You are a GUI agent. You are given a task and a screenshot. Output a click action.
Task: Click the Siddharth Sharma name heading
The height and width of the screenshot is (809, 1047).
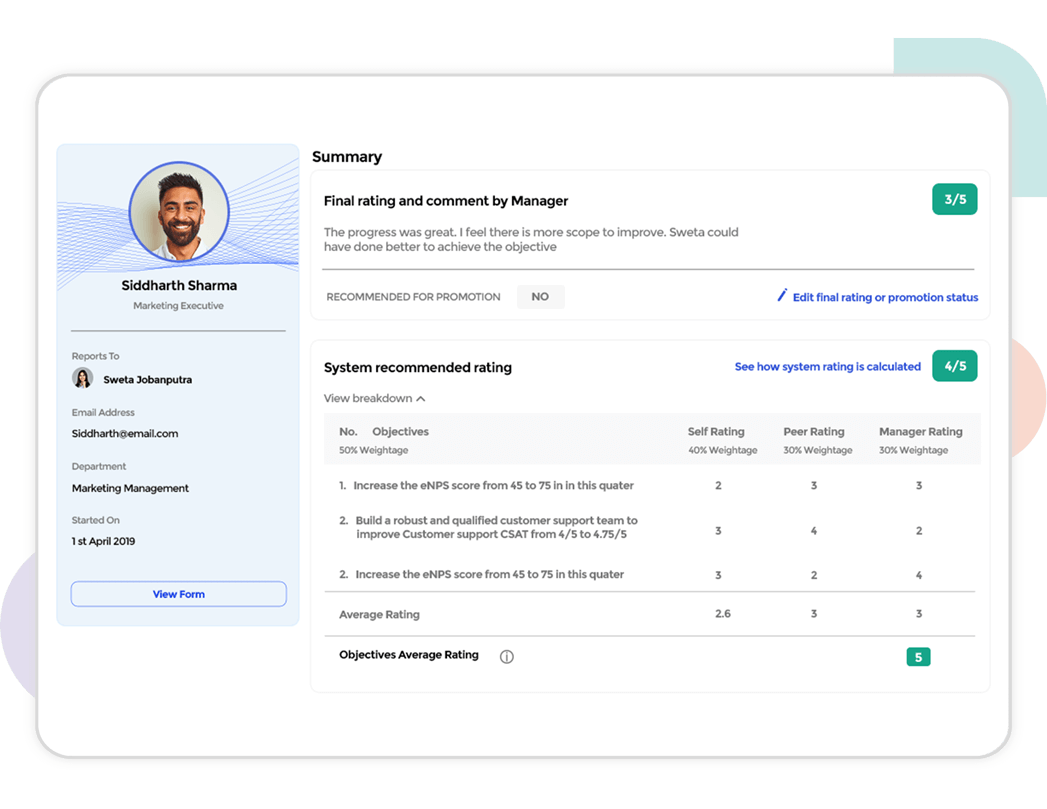[x=179, y=285]
